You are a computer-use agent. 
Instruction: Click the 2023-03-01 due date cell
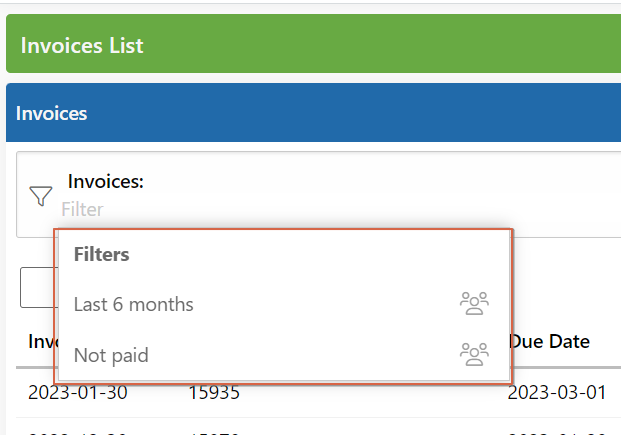coord(557,393)
